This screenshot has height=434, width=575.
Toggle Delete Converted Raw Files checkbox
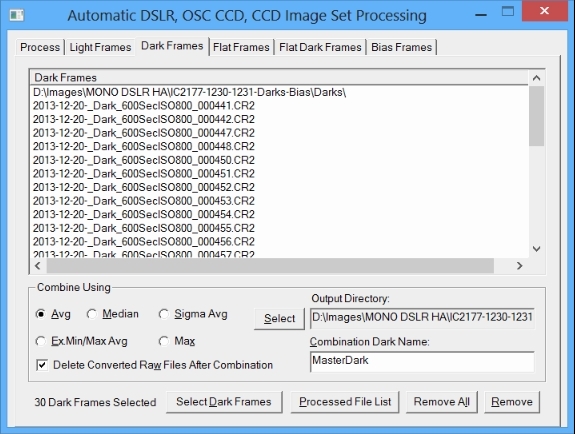42,365
